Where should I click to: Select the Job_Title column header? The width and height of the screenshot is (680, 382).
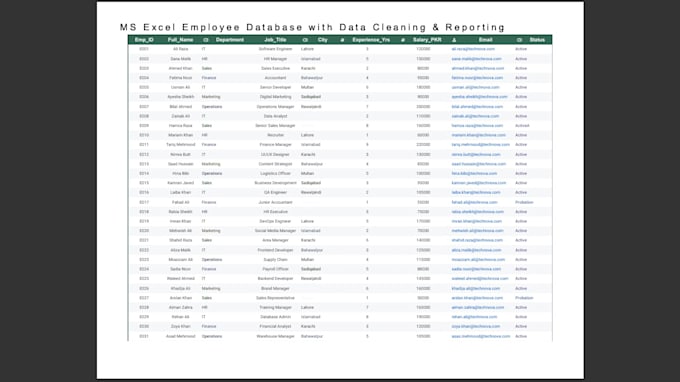click(275, 40)
